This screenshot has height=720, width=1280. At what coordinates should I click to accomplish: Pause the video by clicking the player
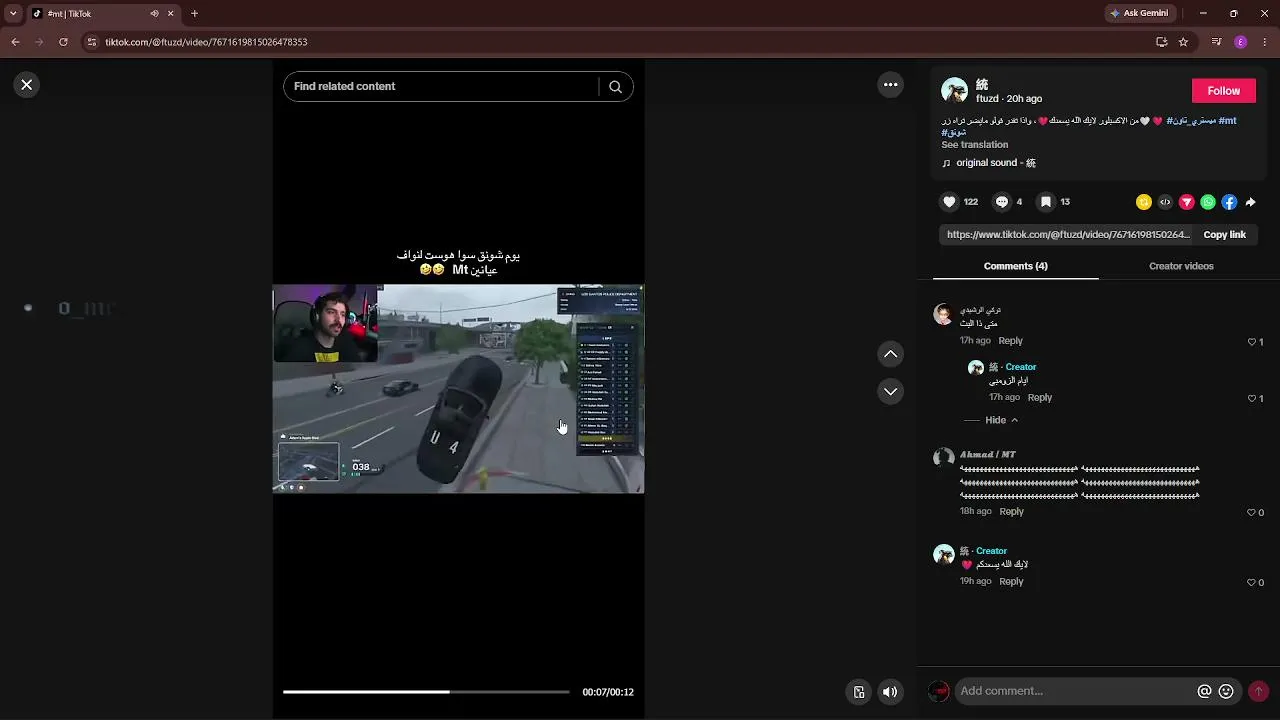(458, 389)
